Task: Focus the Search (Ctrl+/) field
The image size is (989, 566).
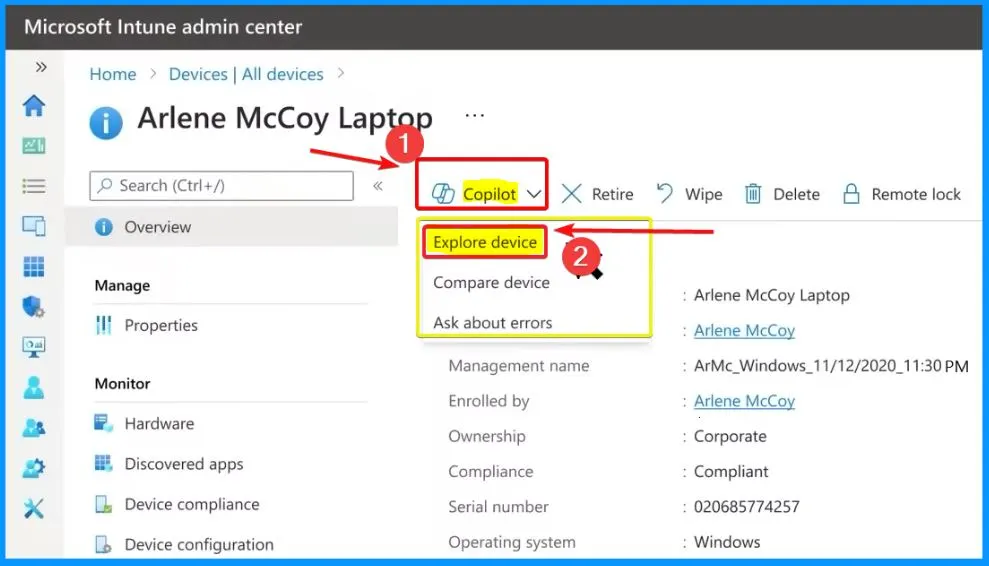Action: pyautogui.click(x=221, y=186)
